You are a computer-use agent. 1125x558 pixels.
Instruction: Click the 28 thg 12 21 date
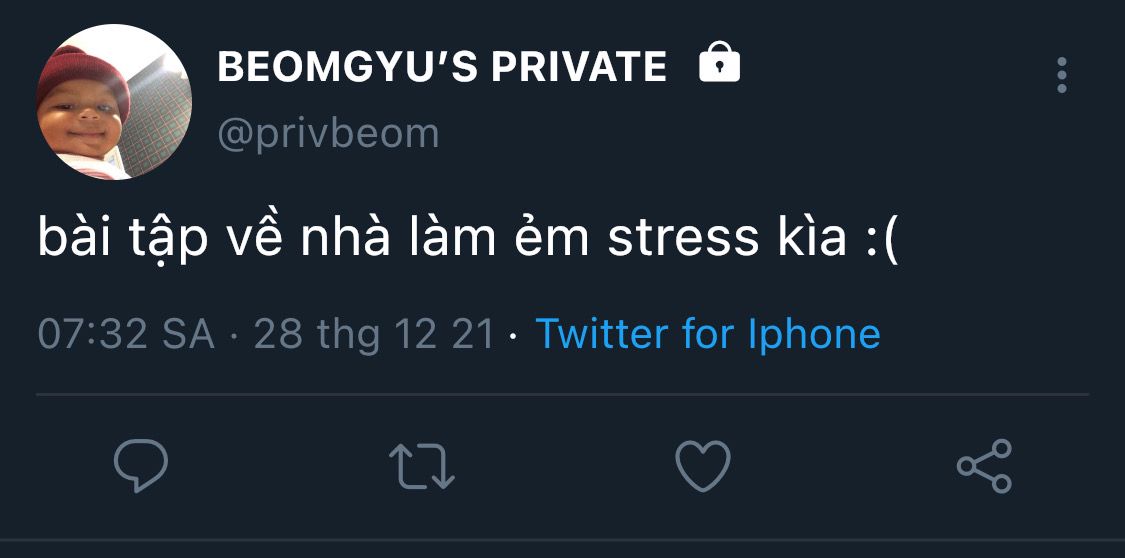pyautogui.click(x=374, y=334)
